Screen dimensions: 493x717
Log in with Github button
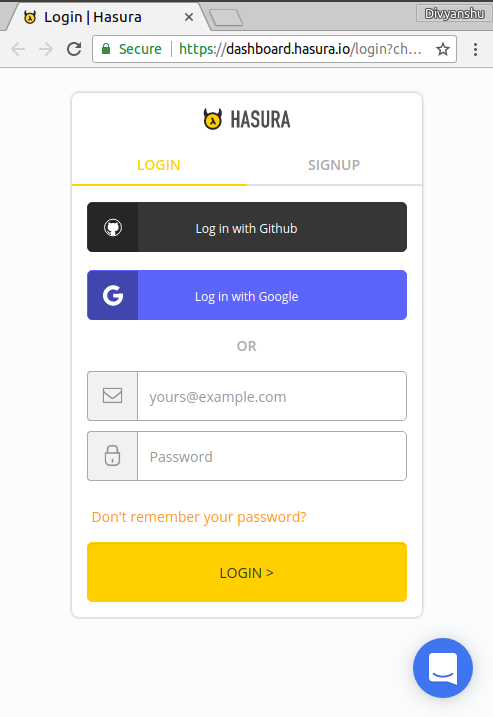click(247, 227)
